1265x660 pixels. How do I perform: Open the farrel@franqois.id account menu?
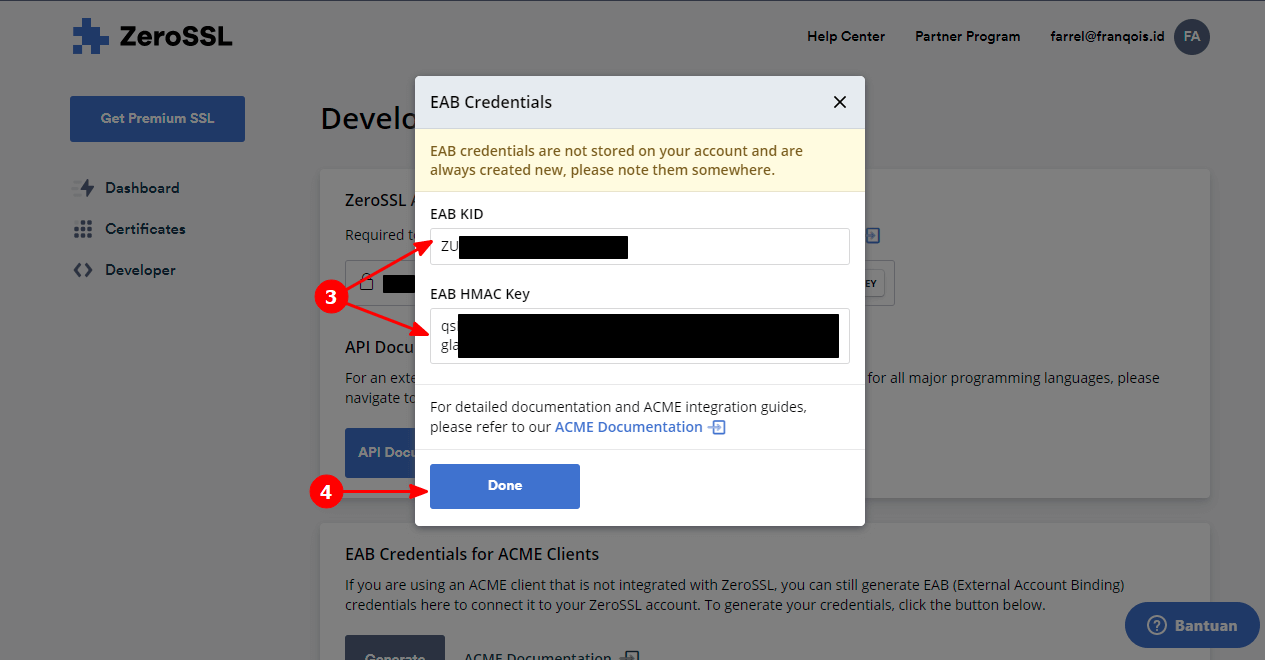click(x=1107, y=36)
